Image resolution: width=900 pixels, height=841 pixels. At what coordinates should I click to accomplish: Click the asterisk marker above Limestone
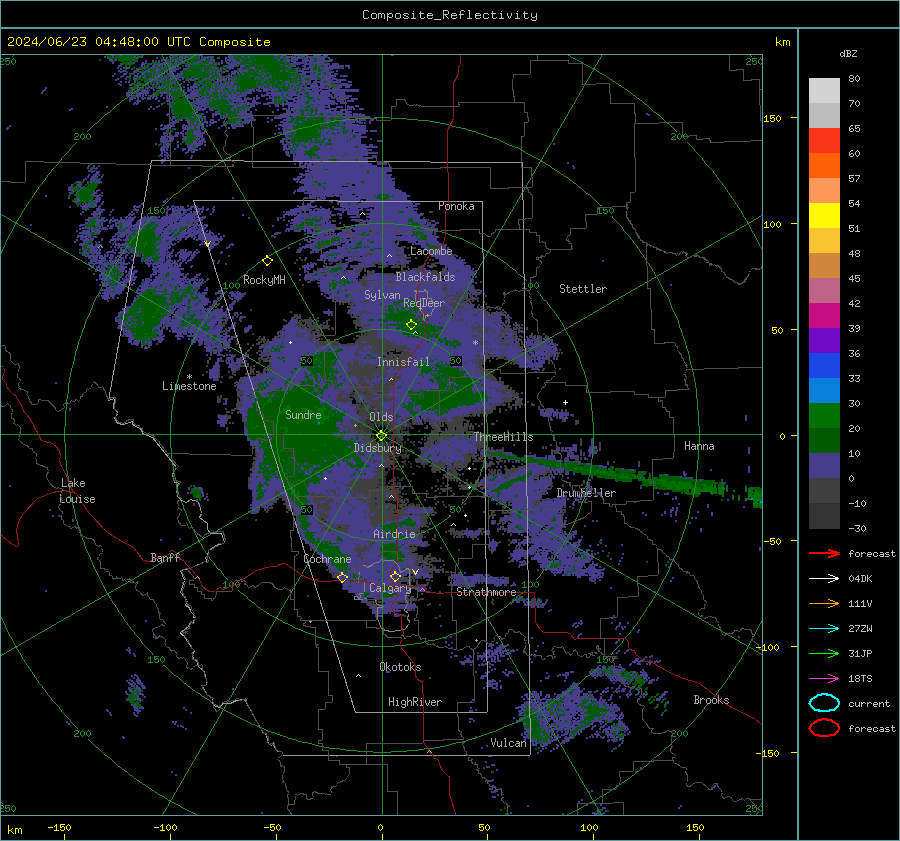[189, 377]
